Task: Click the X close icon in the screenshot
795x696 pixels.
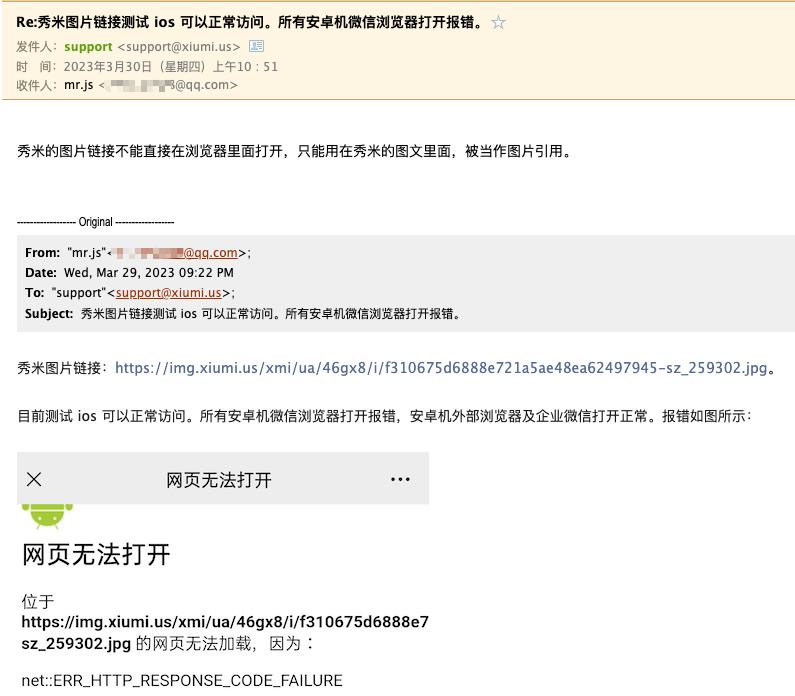Action: [x=34, y=479]
